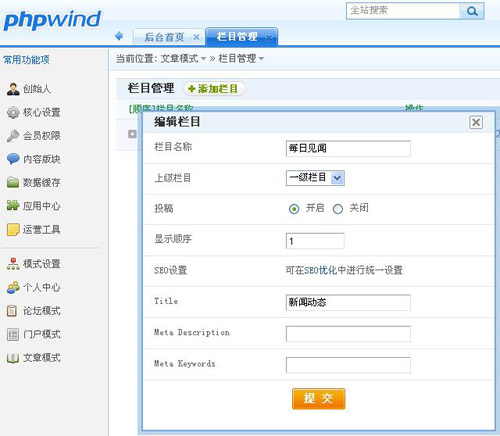Open 内容版块 speech bubble icon
The width and height of the screenshot is (500, 436).
[x=13, y=159]
